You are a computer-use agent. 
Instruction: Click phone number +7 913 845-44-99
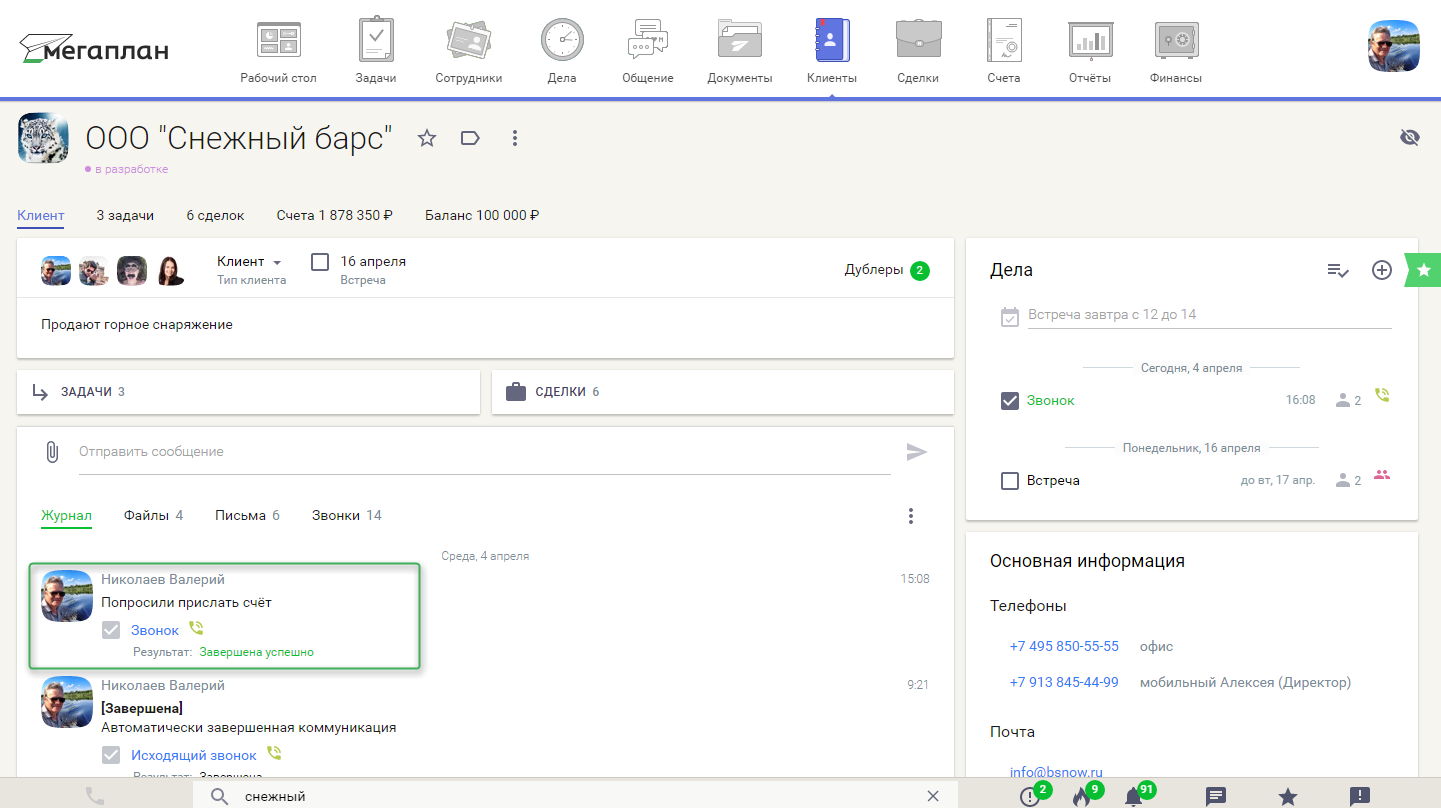1064,682
